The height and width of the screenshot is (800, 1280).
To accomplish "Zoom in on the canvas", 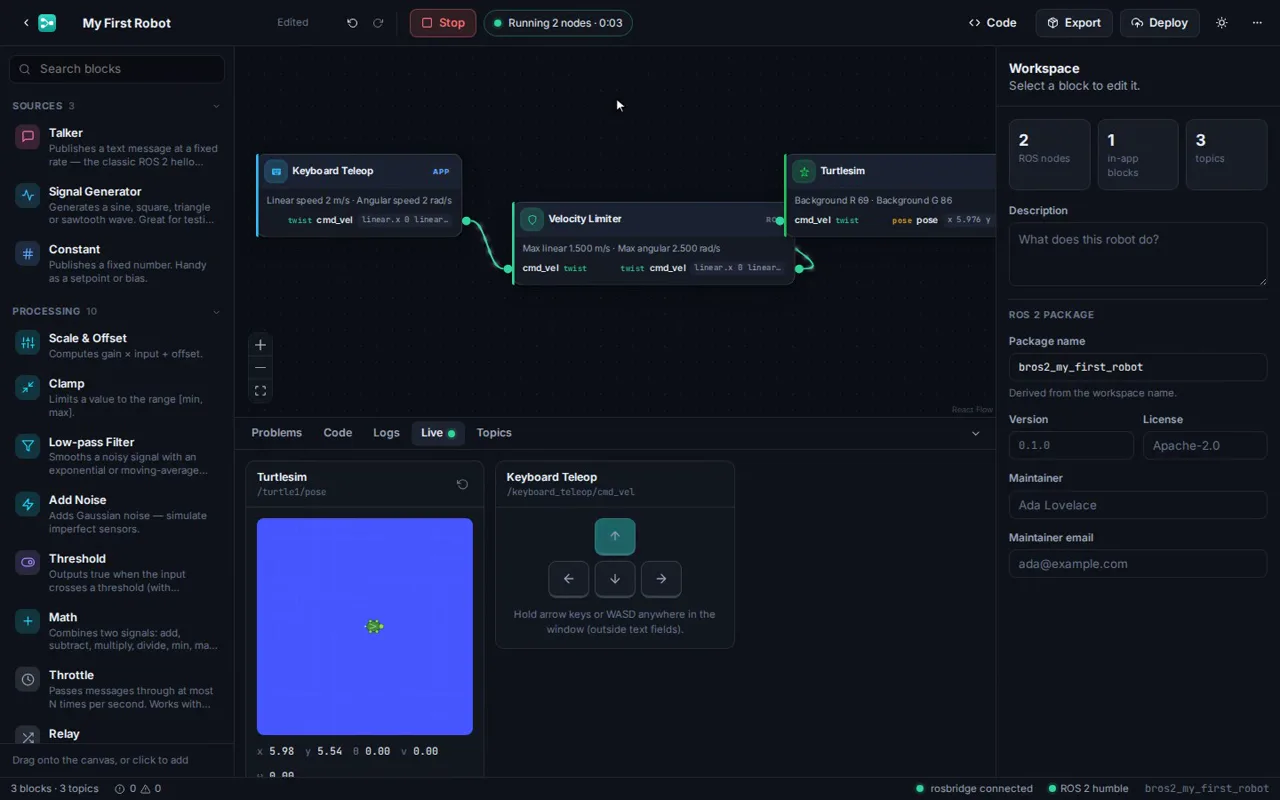I will click(x=260, y=345).
